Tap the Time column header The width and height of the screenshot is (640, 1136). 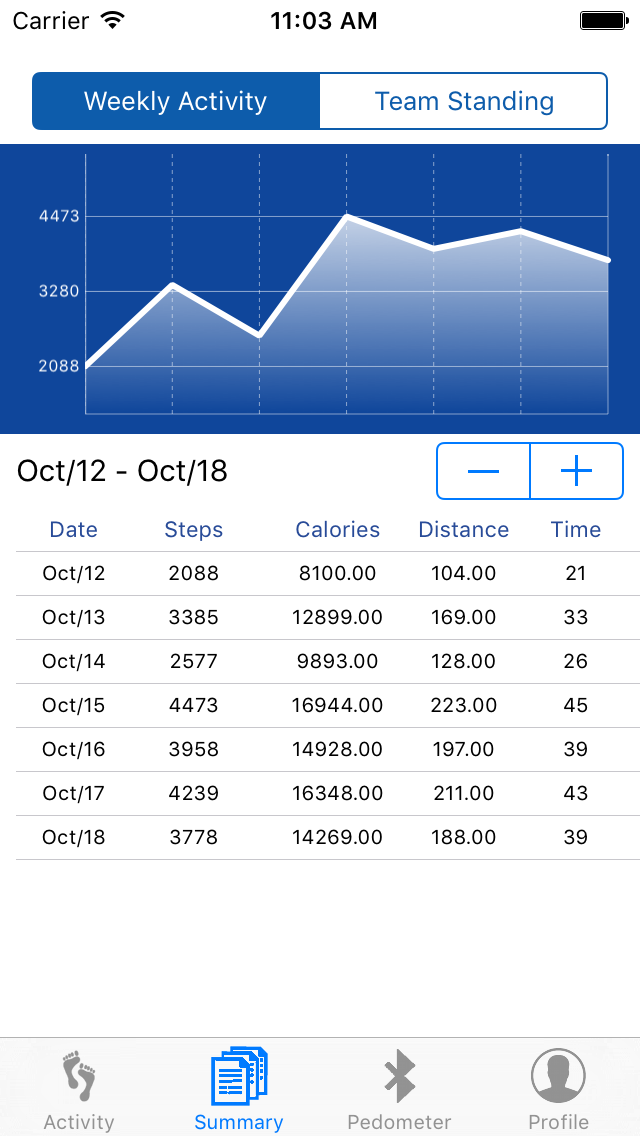coord(575,530)
